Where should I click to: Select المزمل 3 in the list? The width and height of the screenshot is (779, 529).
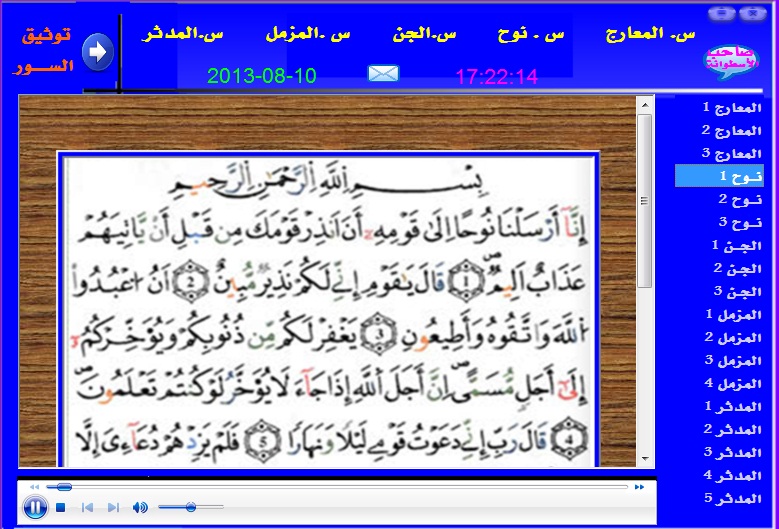(x=733, y=360)
